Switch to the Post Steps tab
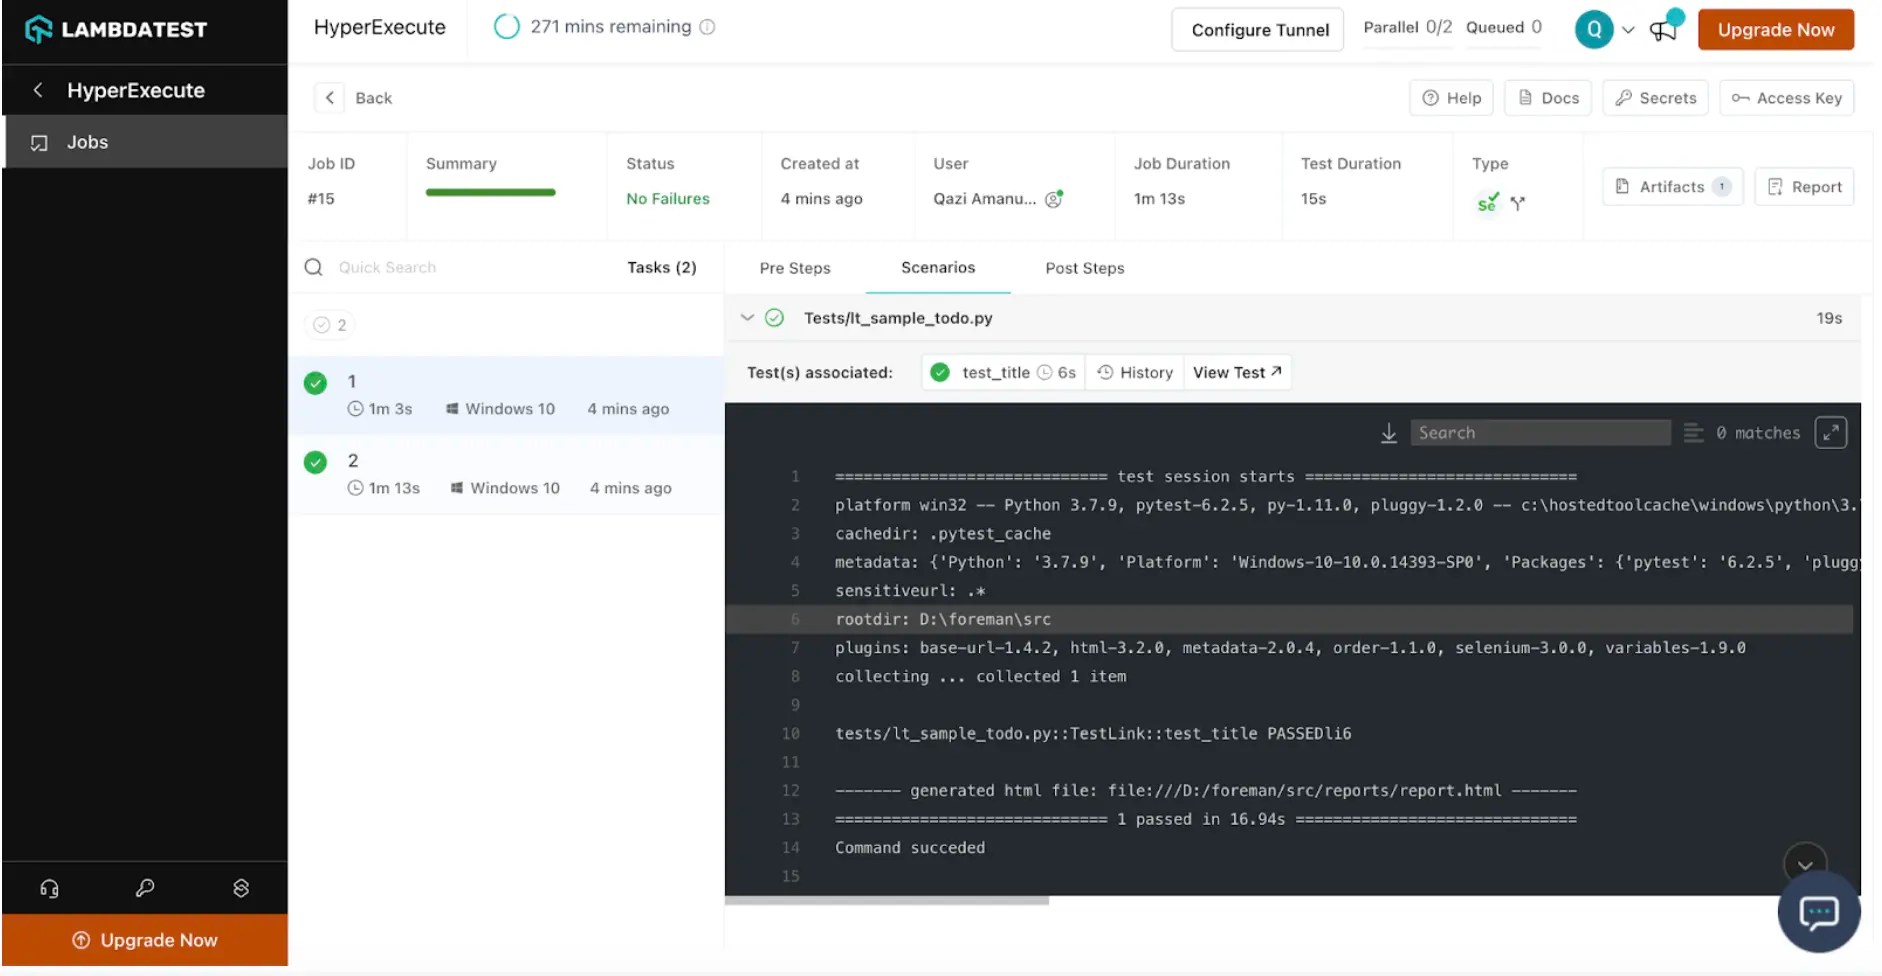Screen dimensions: 1882x976 point(1084,267)
